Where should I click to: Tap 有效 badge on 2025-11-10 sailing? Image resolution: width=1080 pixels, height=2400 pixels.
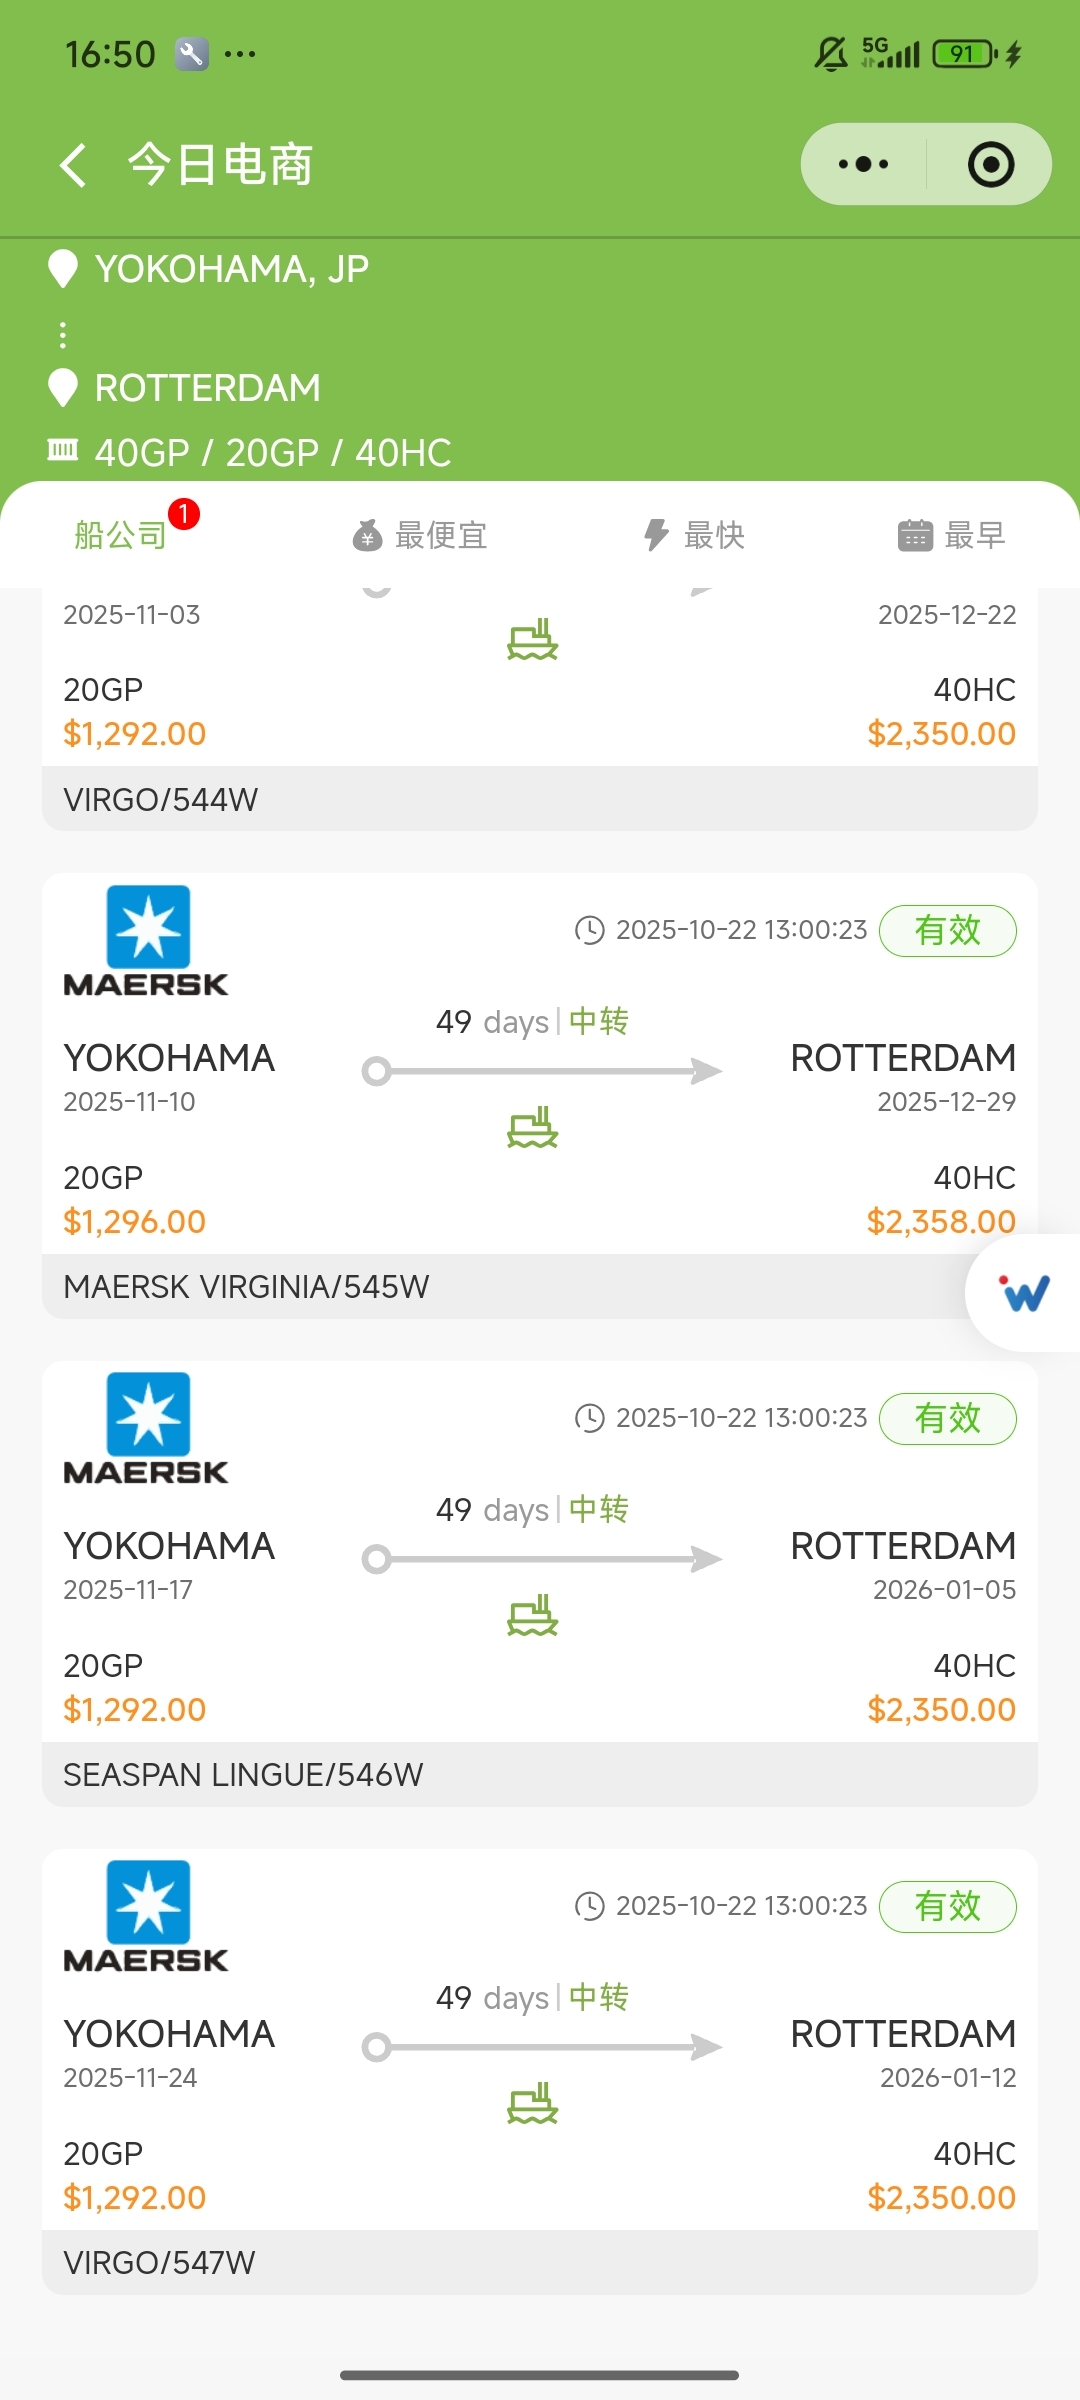point(947,931)
